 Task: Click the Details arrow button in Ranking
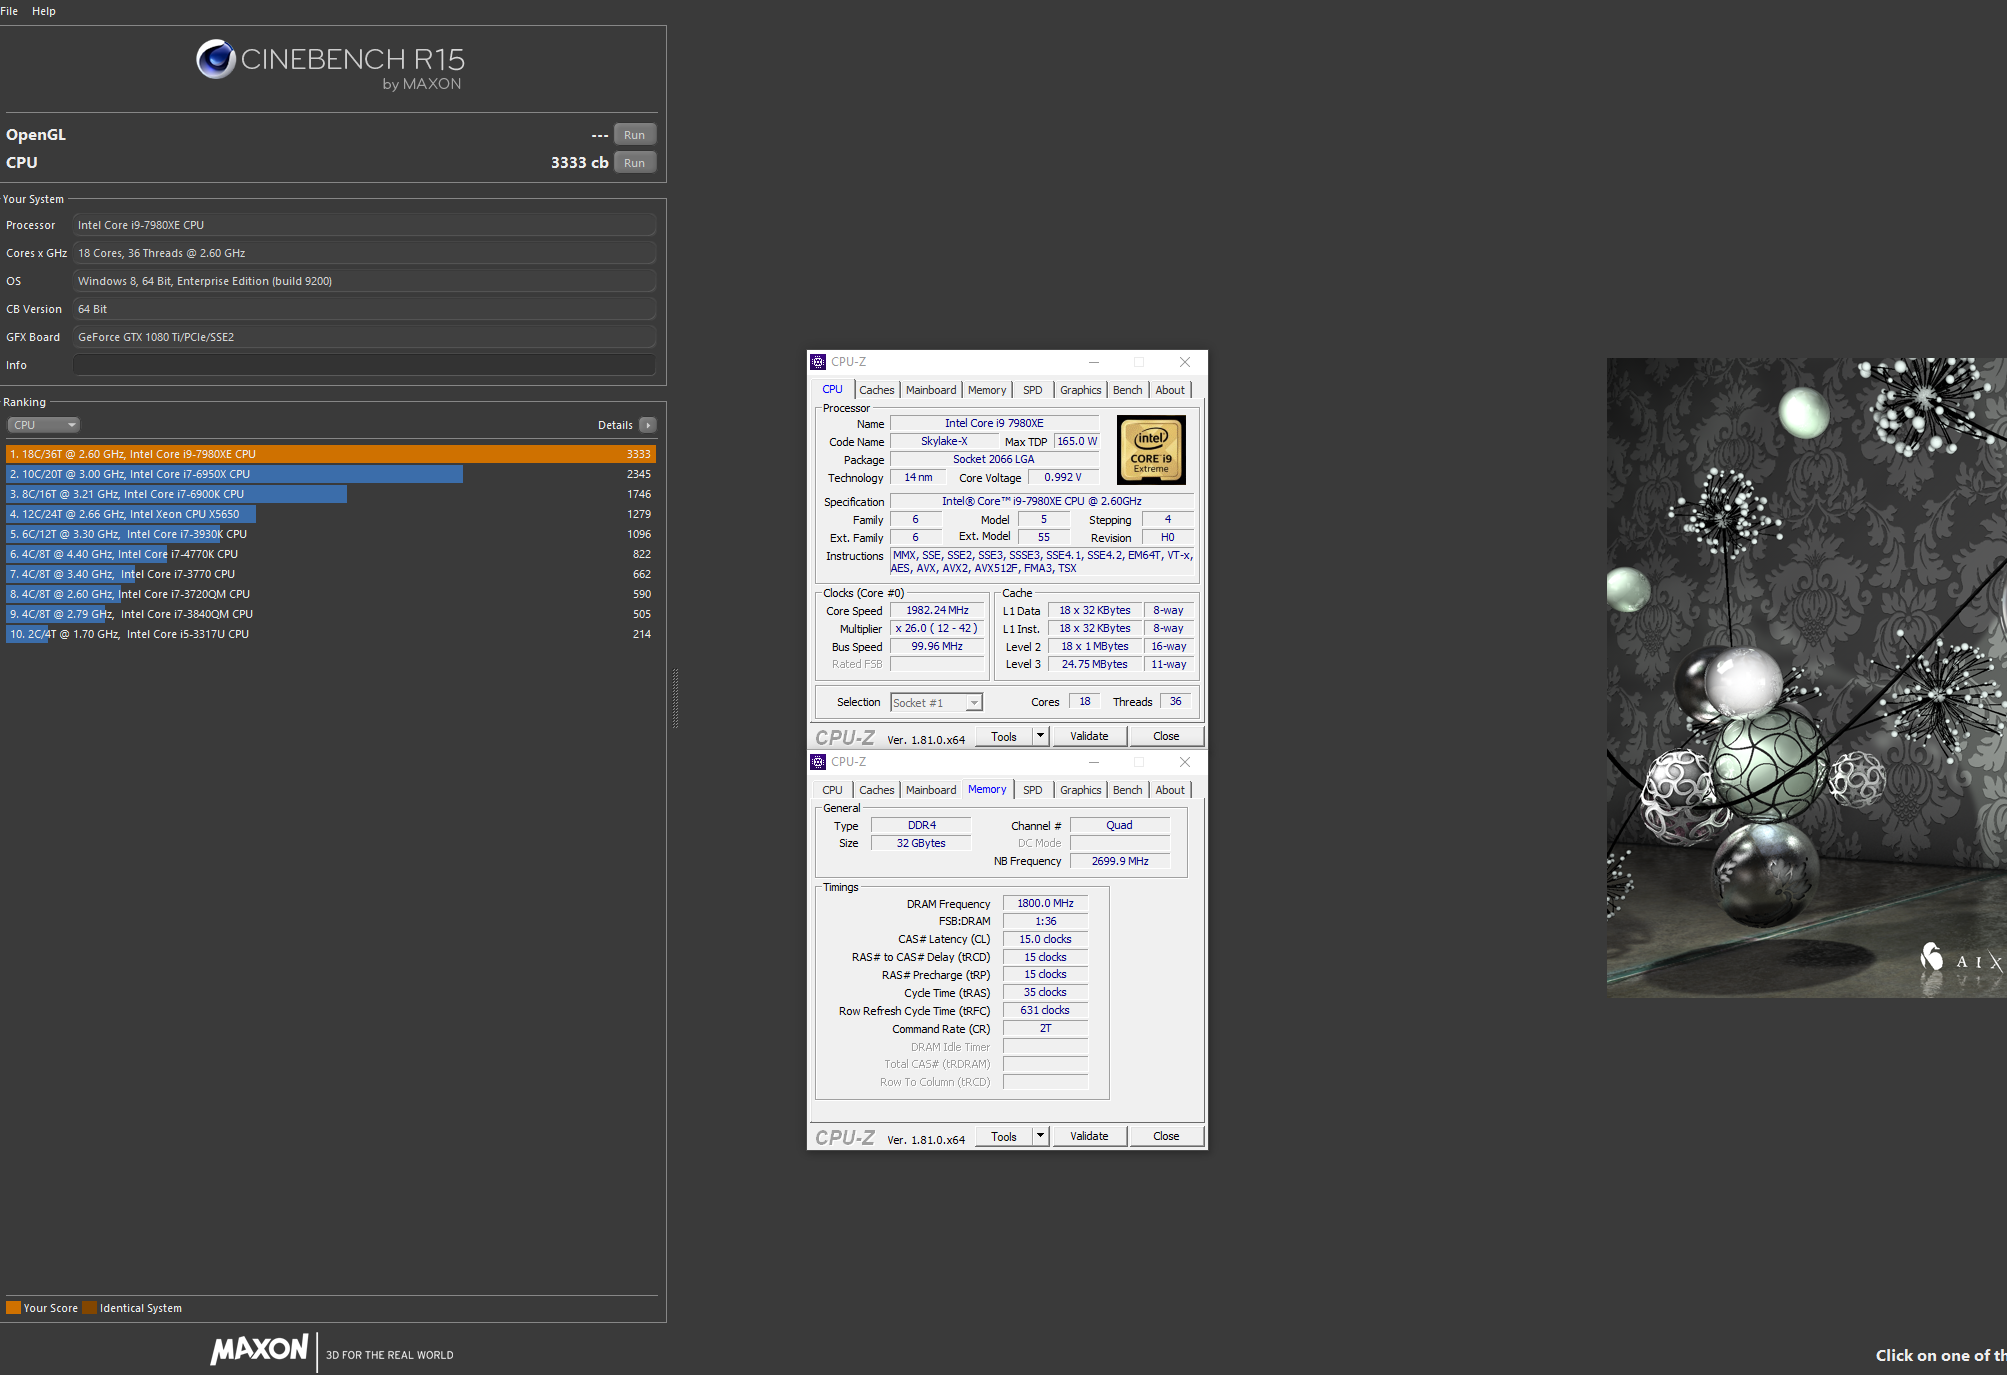pos(648,425)
